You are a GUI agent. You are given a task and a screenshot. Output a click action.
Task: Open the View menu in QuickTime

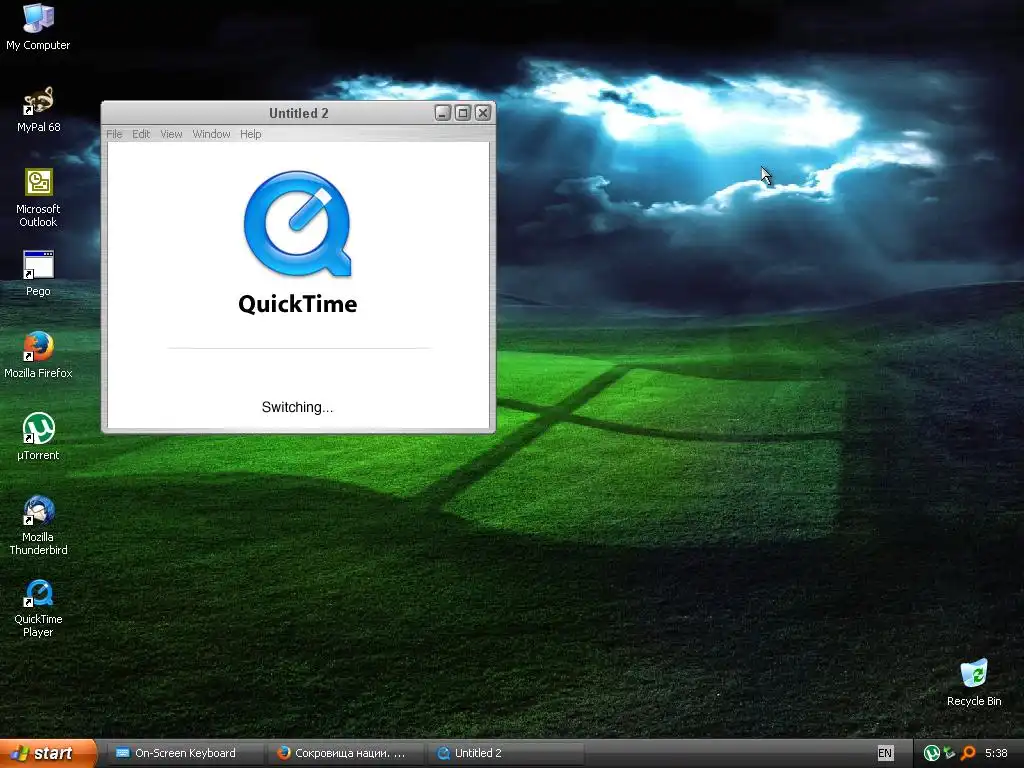pyautogui.click(x=171, y=134)
